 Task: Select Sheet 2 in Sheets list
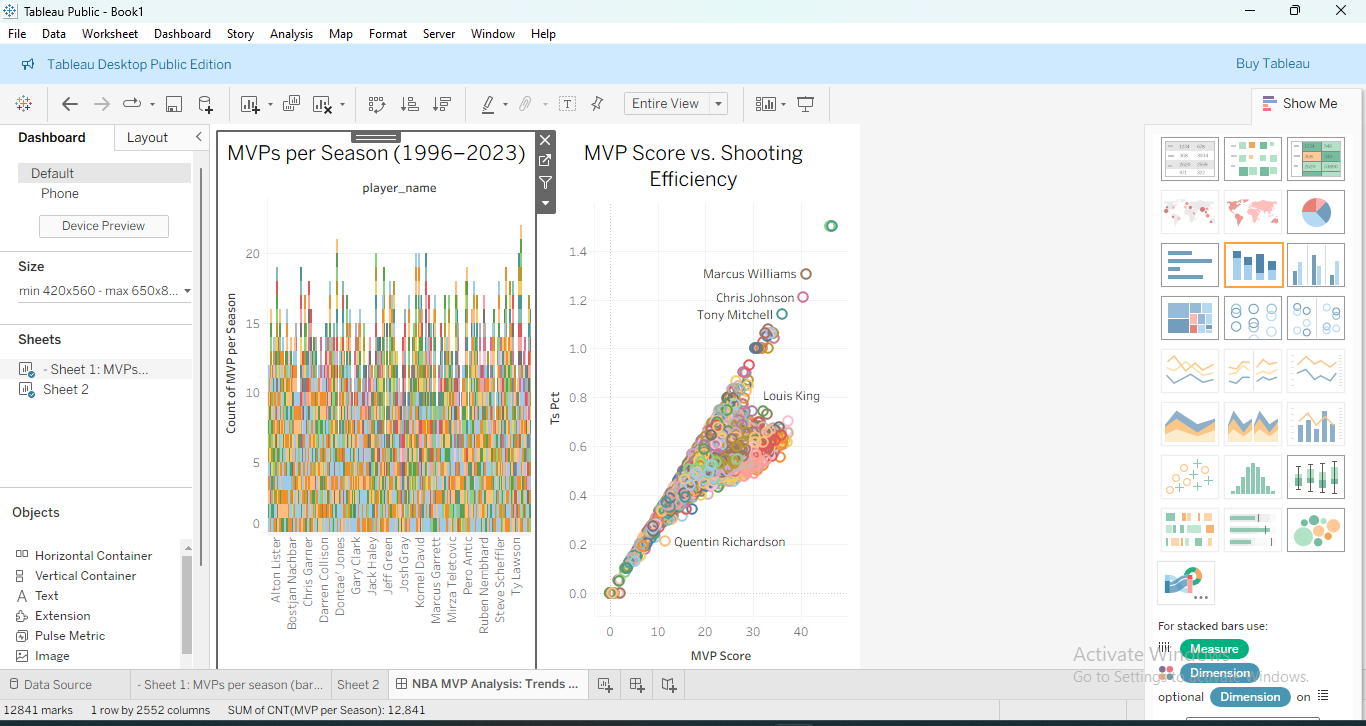[x=66, y=390]
